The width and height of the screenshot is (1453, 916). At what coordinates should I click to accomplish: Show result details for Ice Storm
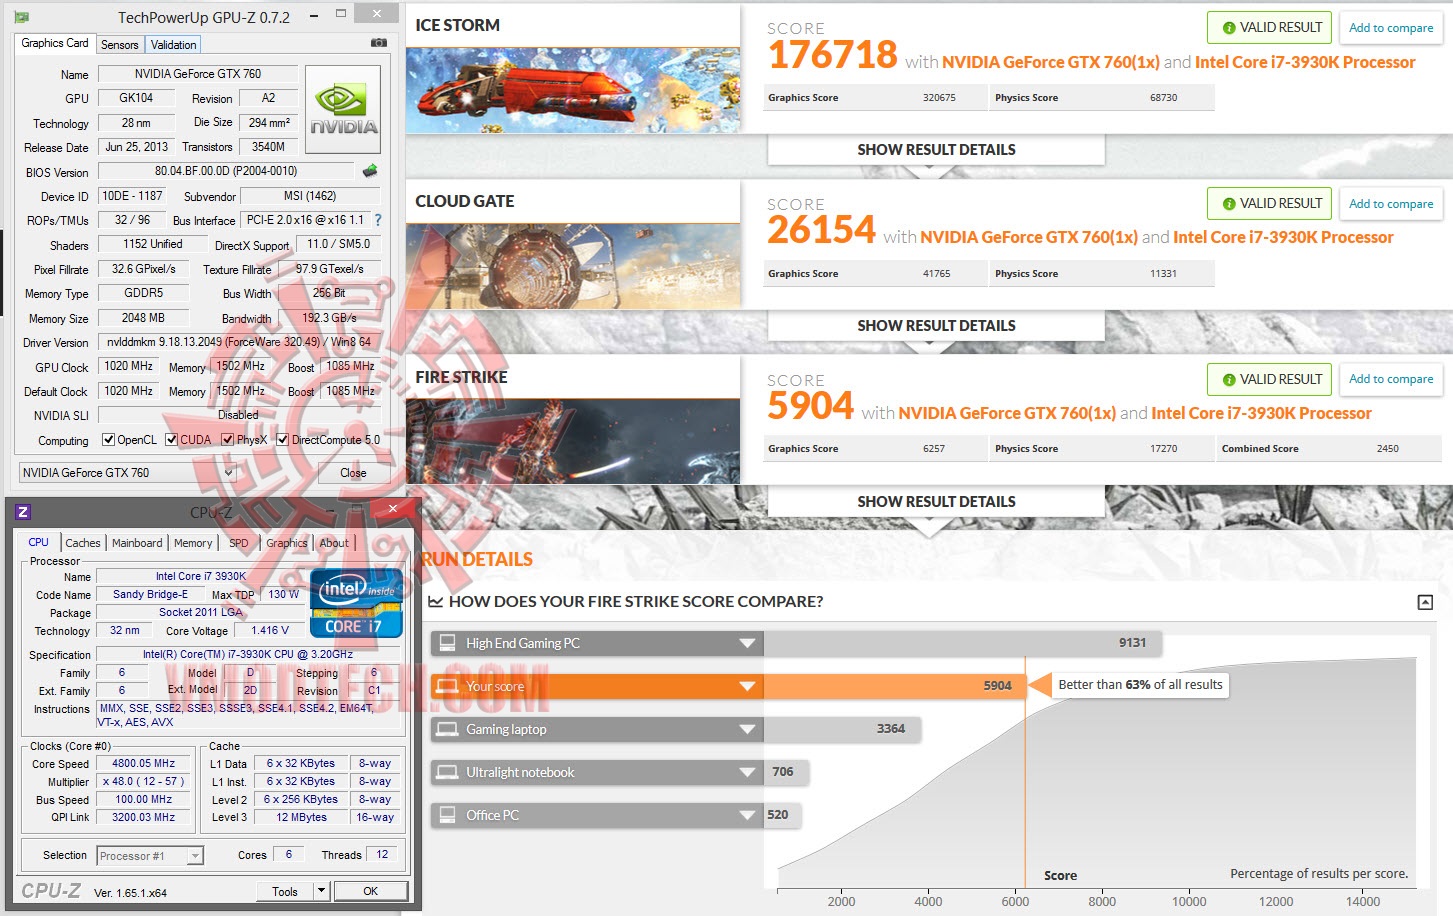tap(936, 150)
